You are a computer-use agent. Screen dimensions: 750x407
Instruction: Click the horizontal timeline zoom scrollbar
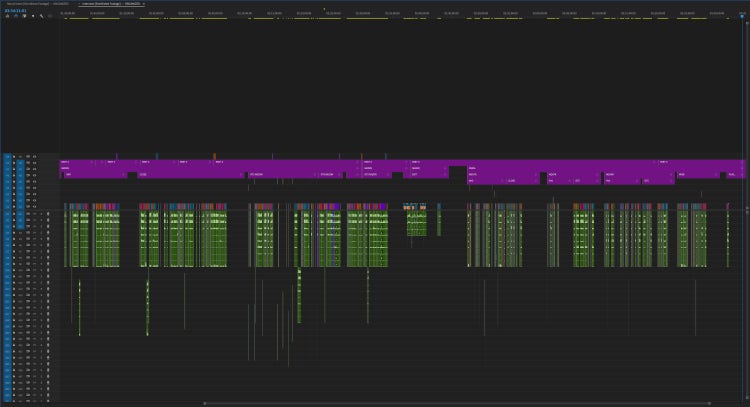[x=457, y=403]
